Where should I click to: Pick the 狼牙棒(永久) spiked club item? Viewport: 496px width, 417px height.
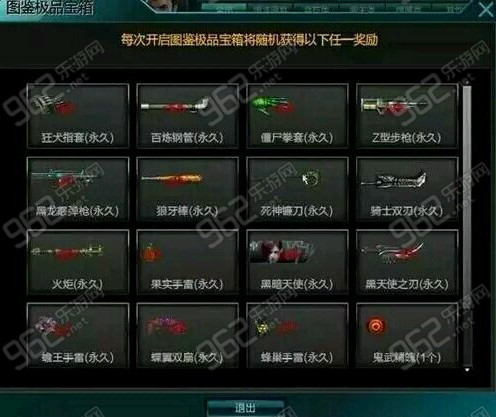click(x=187, y=189)
